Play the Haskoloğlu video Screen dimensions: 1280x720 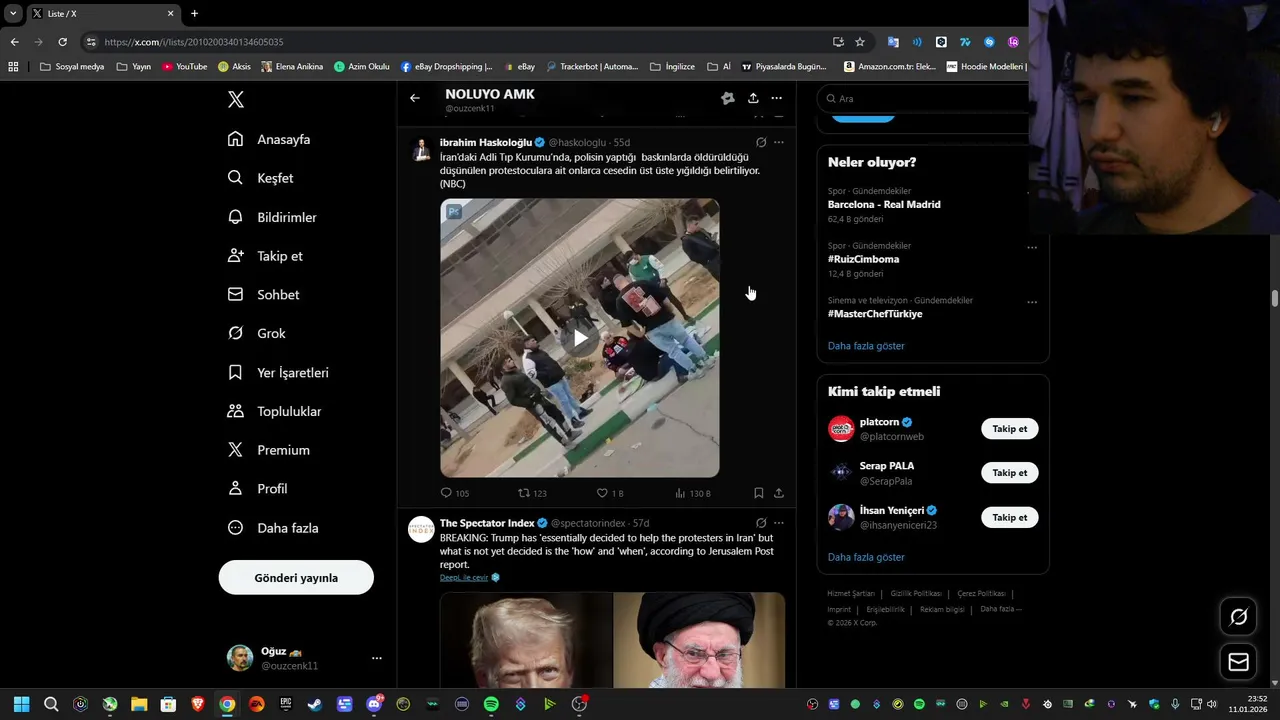(580, 338)
